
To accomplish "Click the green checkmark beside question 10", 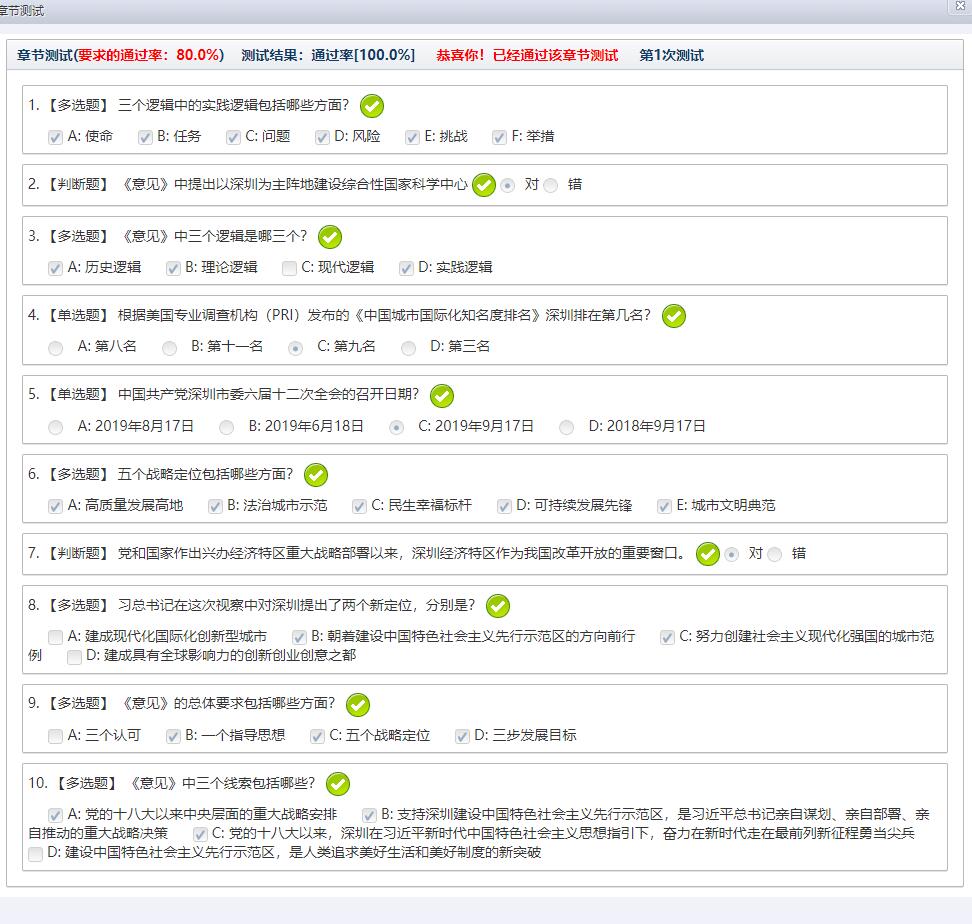I will tap(338, 784).
